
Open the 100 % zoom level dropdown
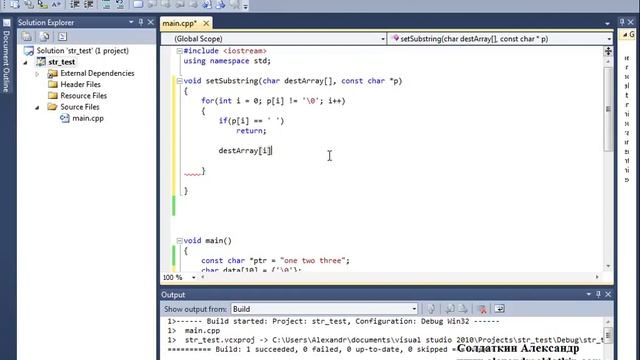193,277
